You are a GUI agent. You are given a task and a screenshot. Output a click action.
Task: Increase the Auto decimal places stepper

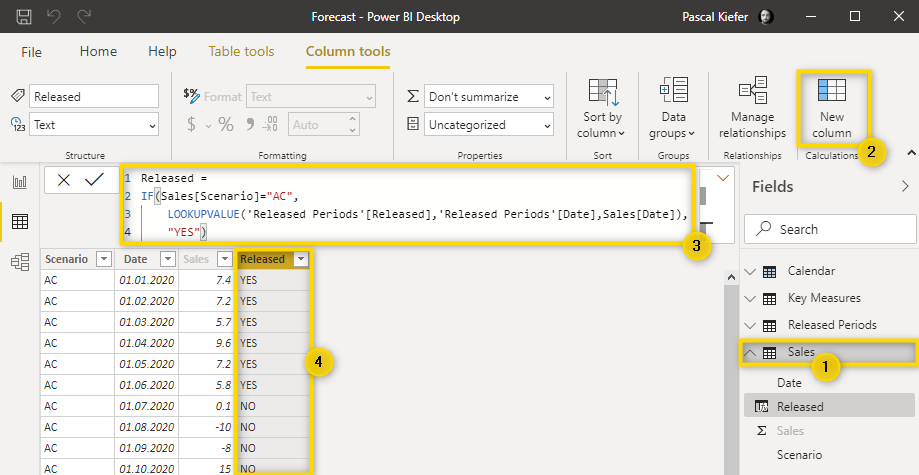point(352,118)
